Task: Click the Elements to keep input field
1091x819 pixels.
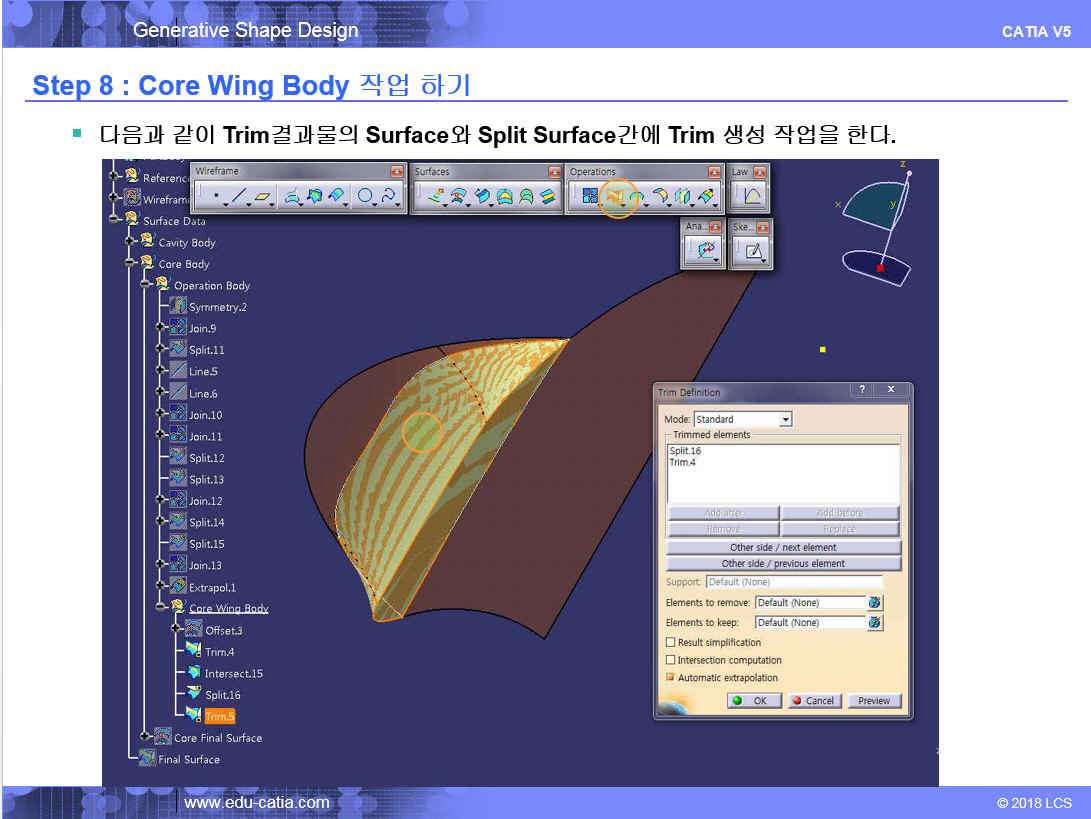Action: pyautogui.click(x=808, y=623)
